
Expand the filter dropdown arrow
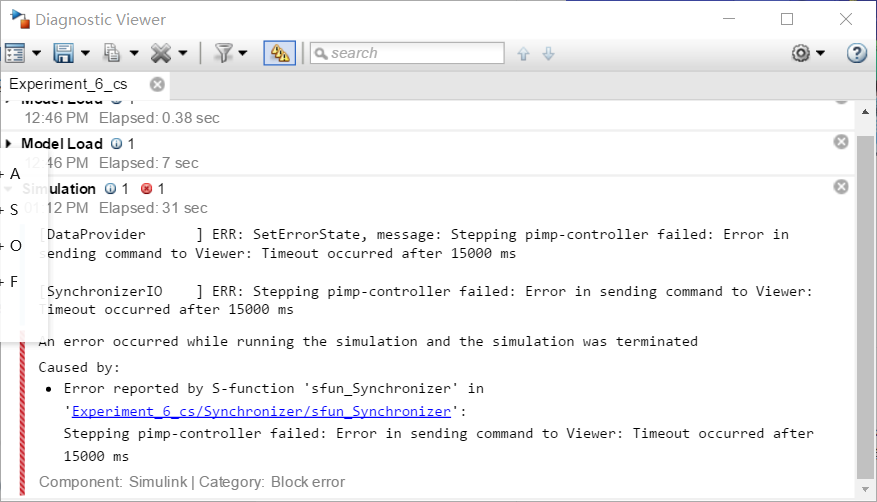[243, 53]
